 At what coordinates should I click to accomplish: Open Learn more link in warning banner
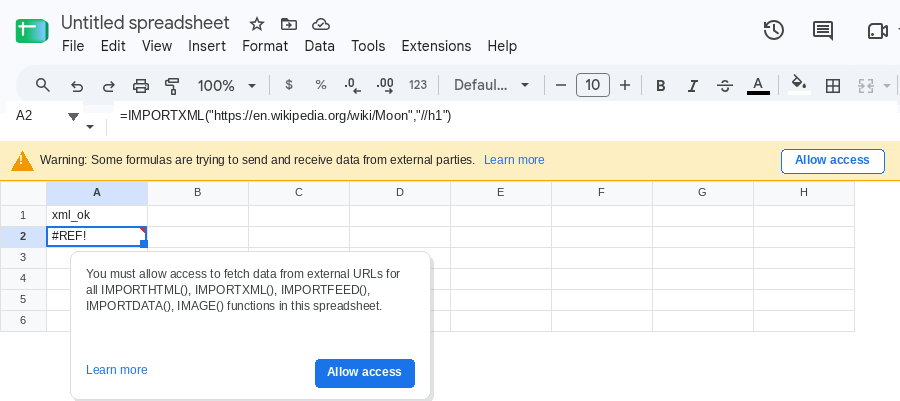point(514,160)
